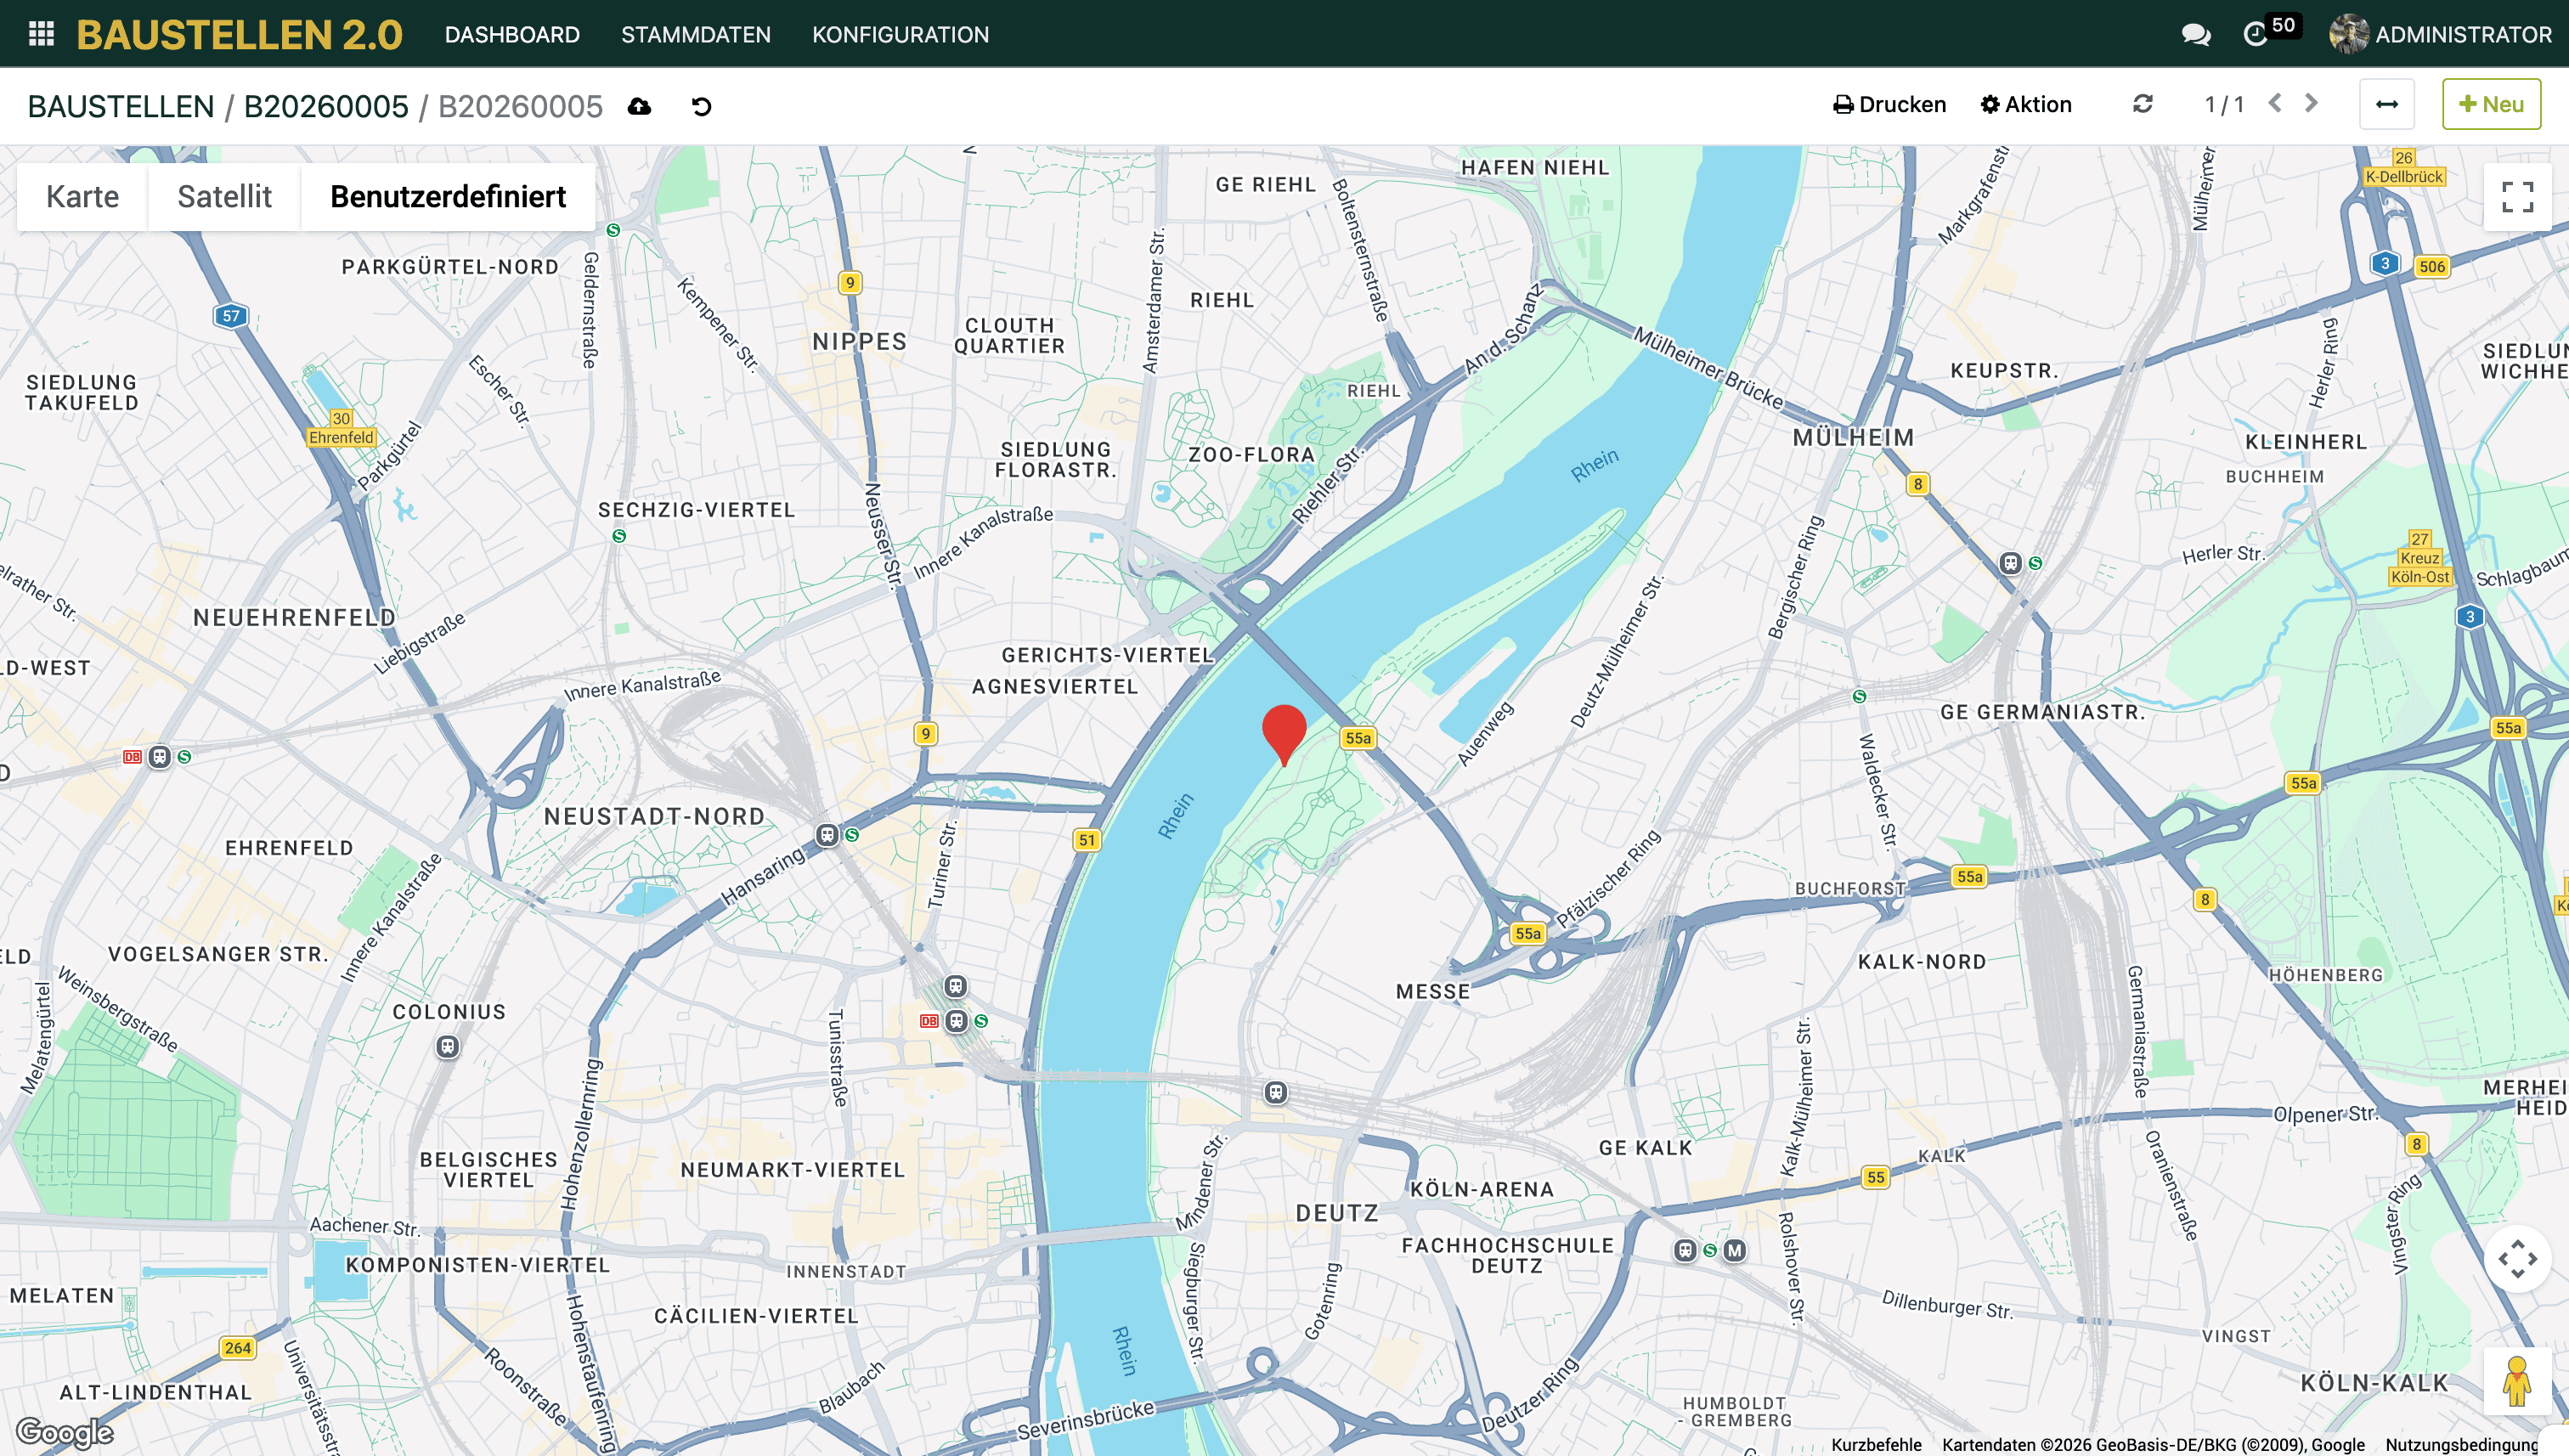2569x1456 pixels.
Task: Click the Street View pegman
Action: (x=2516, y=1381)
